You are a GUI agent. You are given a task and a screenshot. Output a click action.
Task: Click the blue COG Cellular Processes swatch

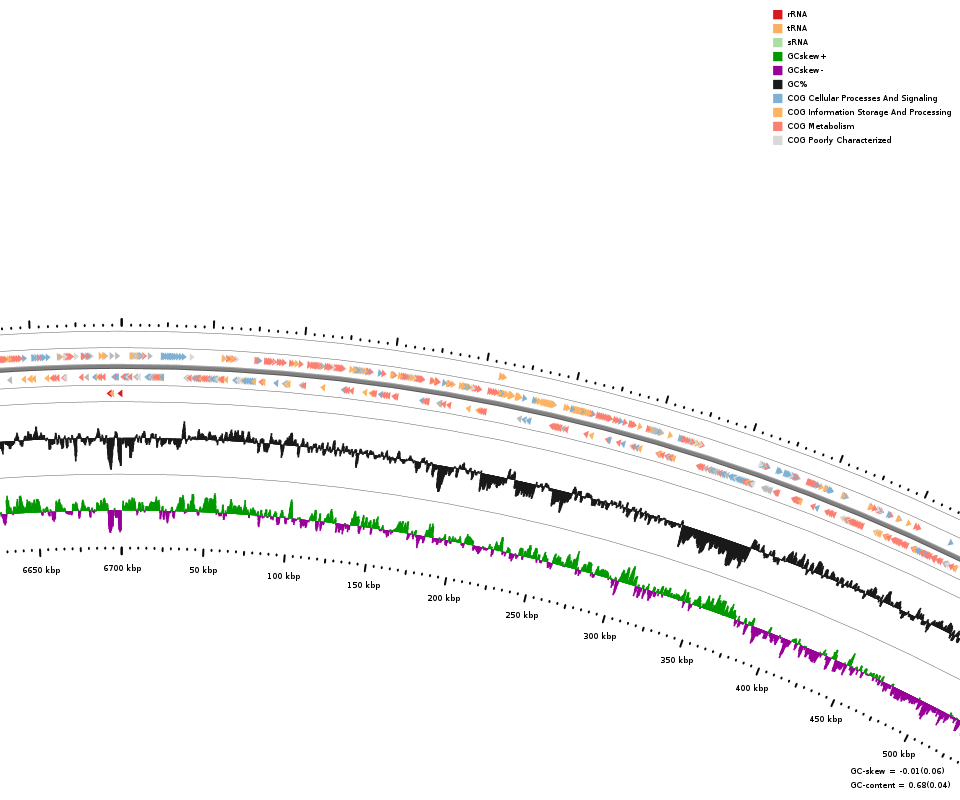[x=777, y=98]
